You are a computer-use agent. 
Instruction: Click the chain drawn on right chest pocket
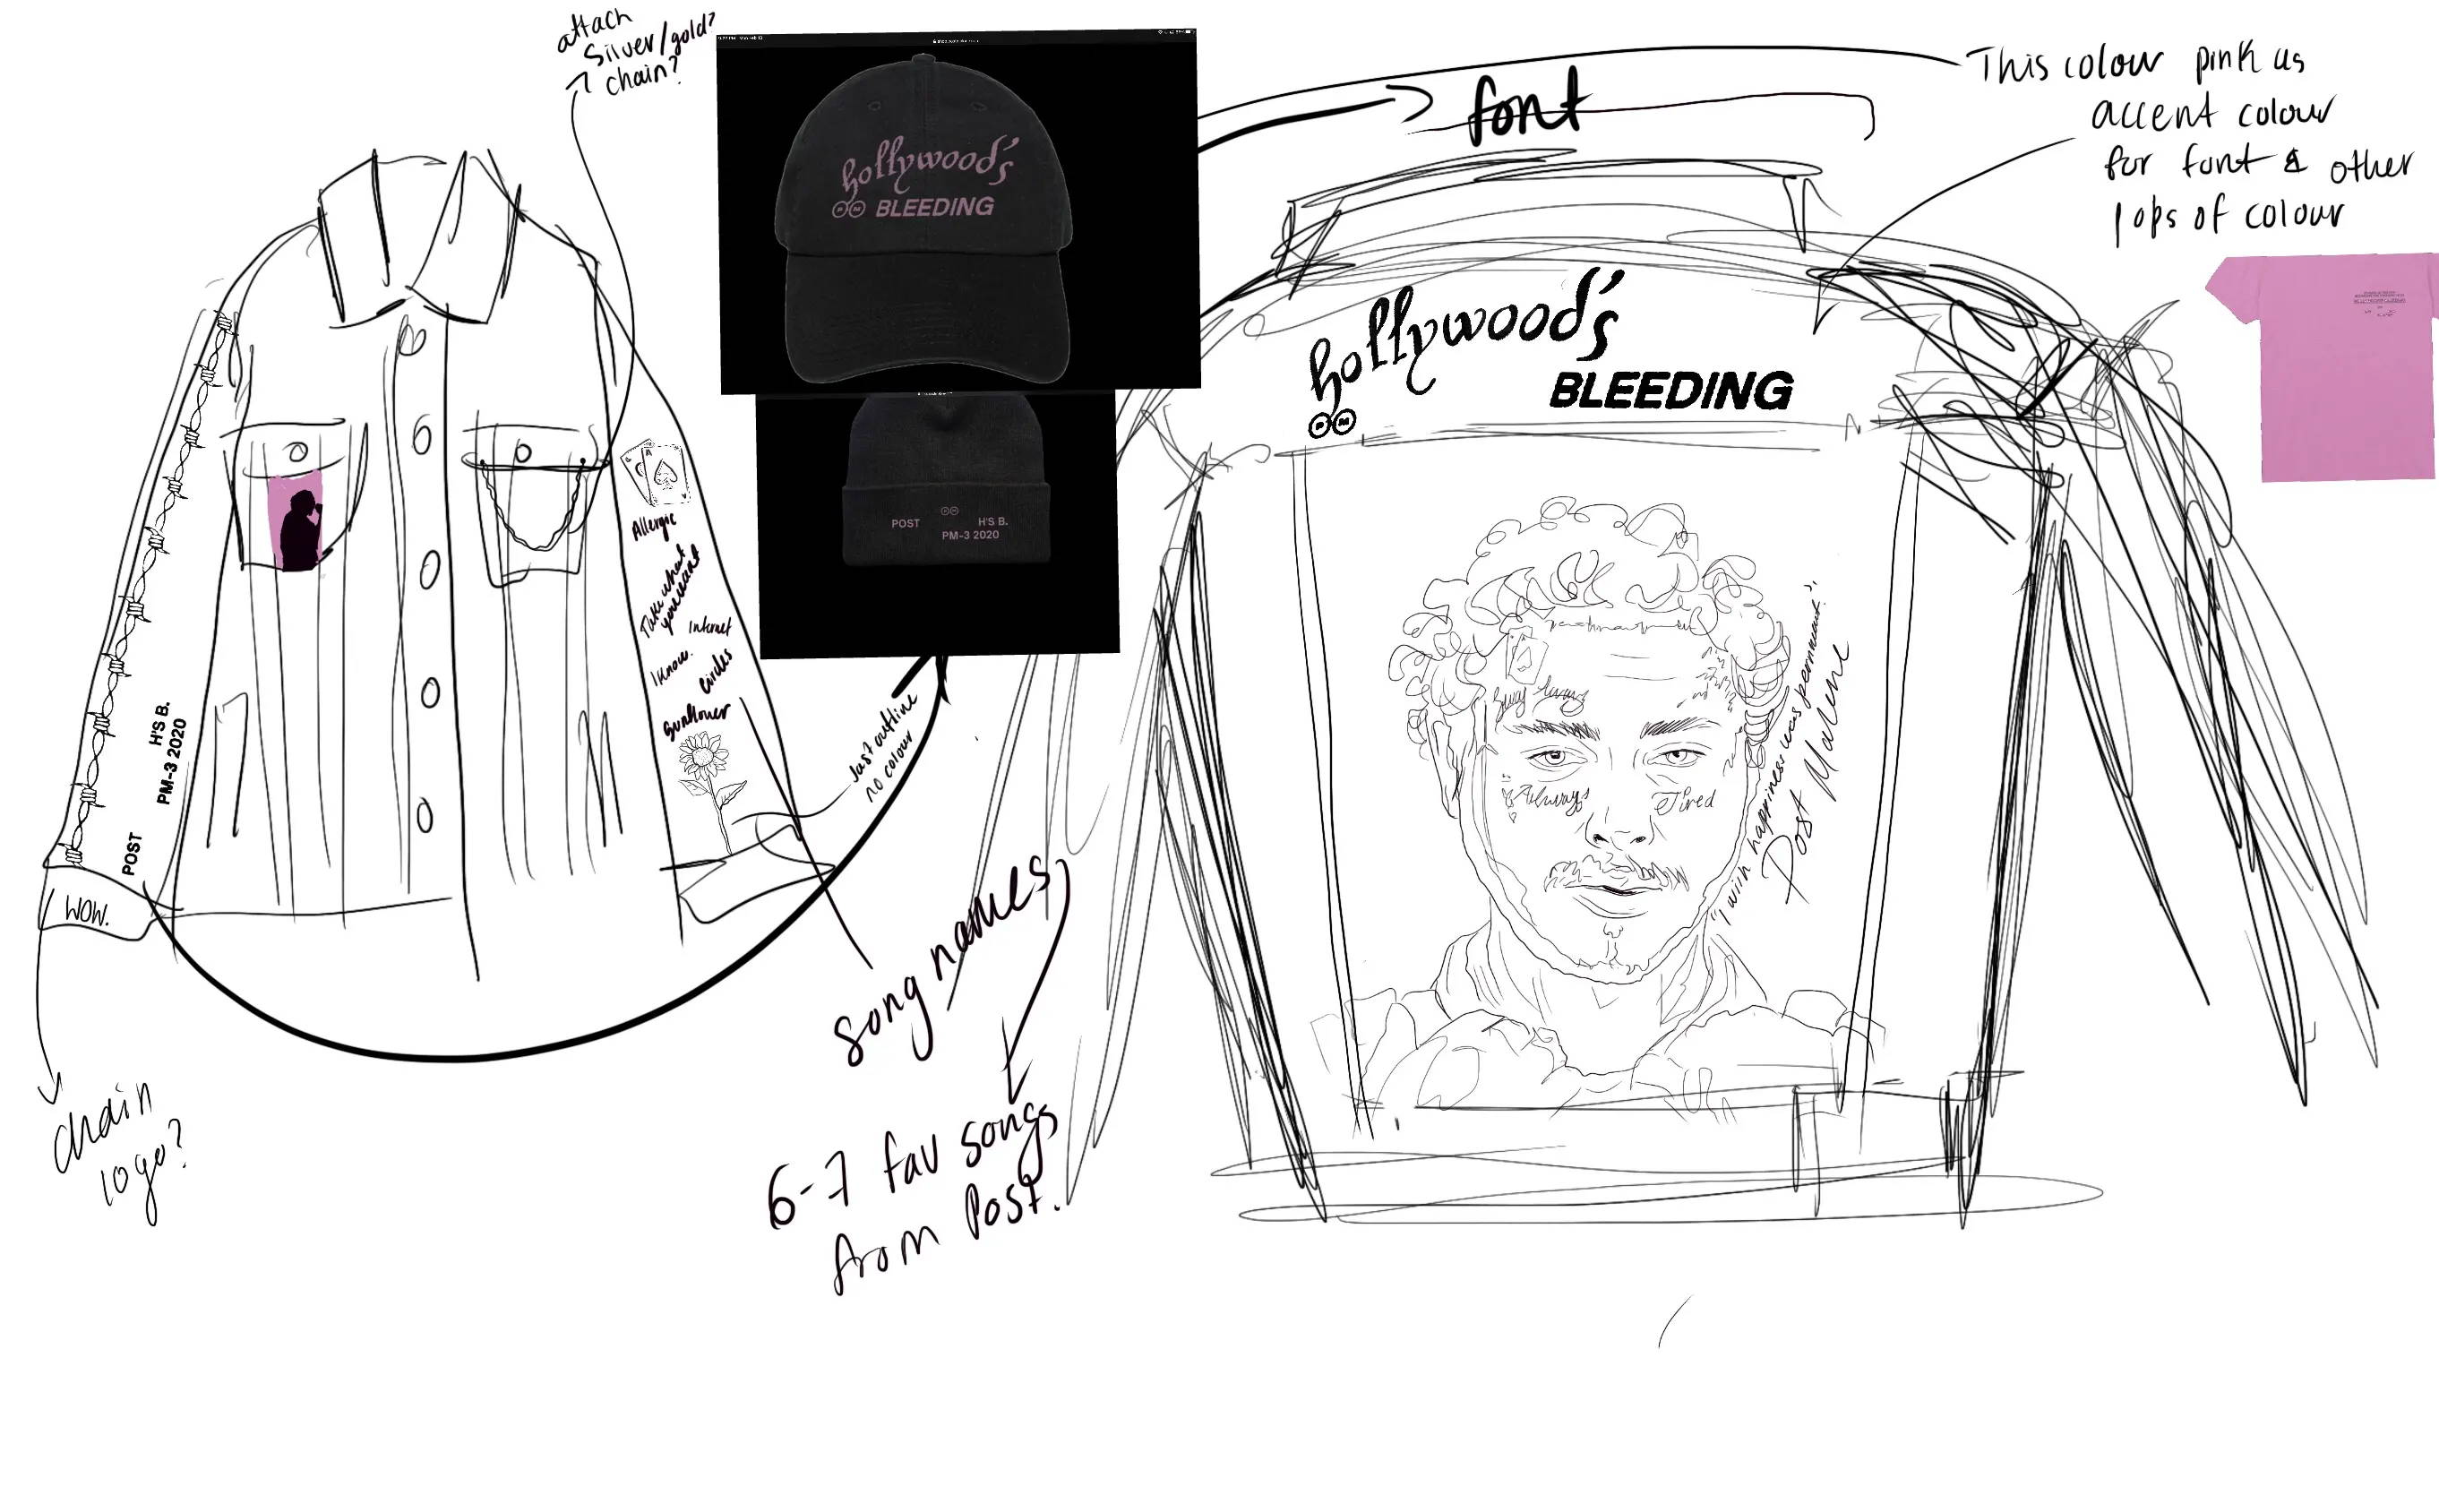point(533,505)
